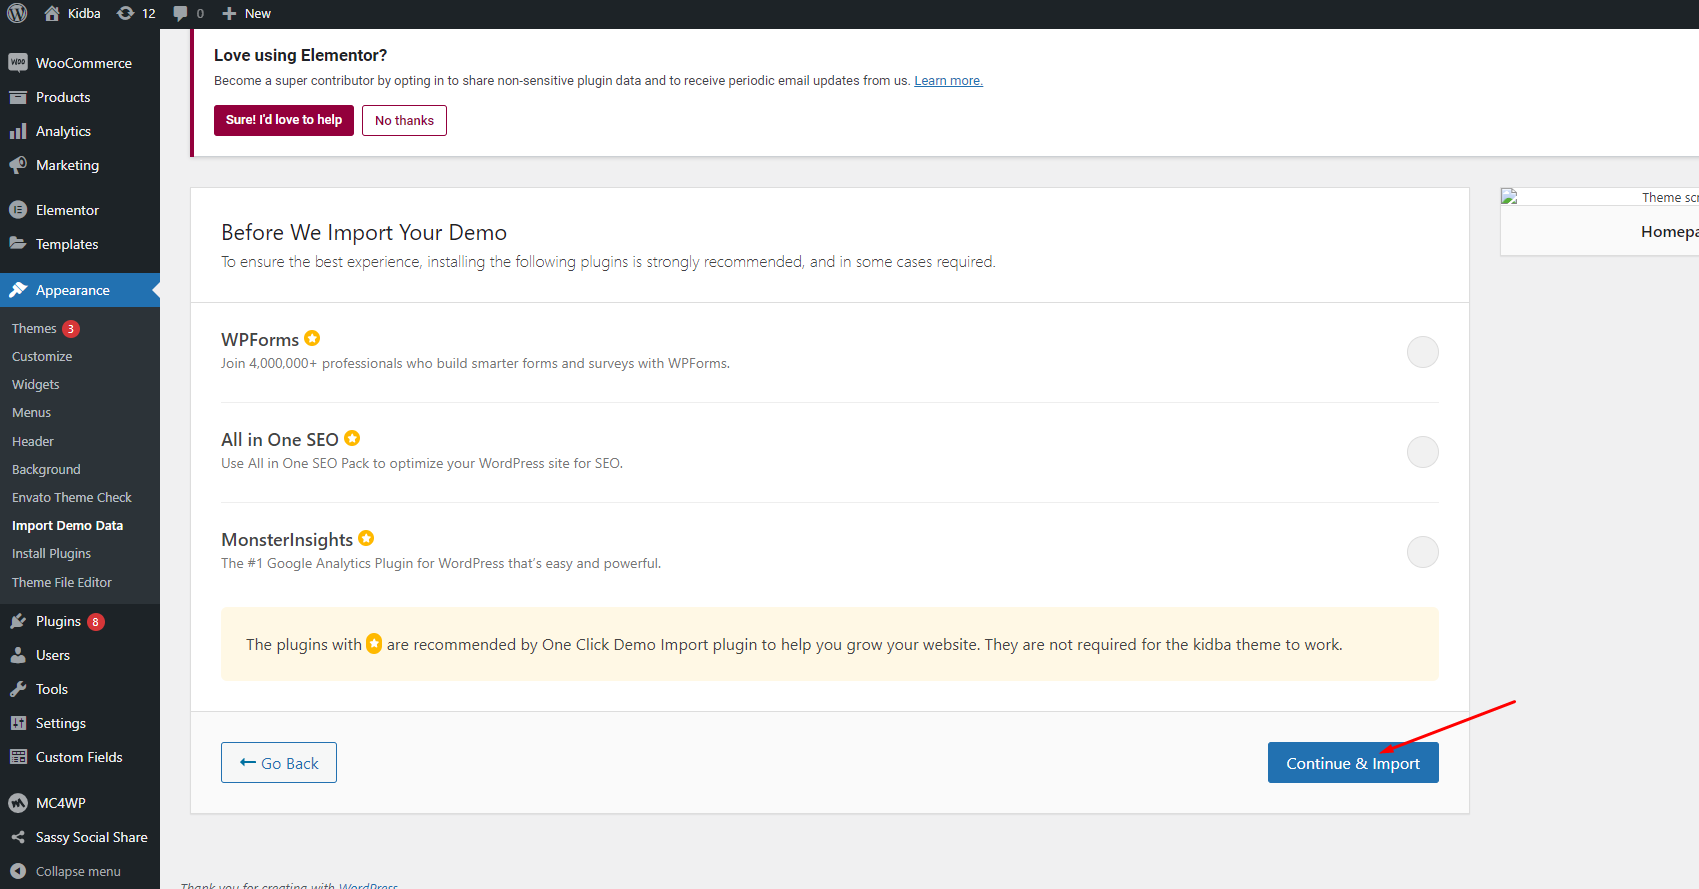This screenshot has width=1699, height=889.
Task: Click the WordPress logo icon
Action: [x=17, y=13]
